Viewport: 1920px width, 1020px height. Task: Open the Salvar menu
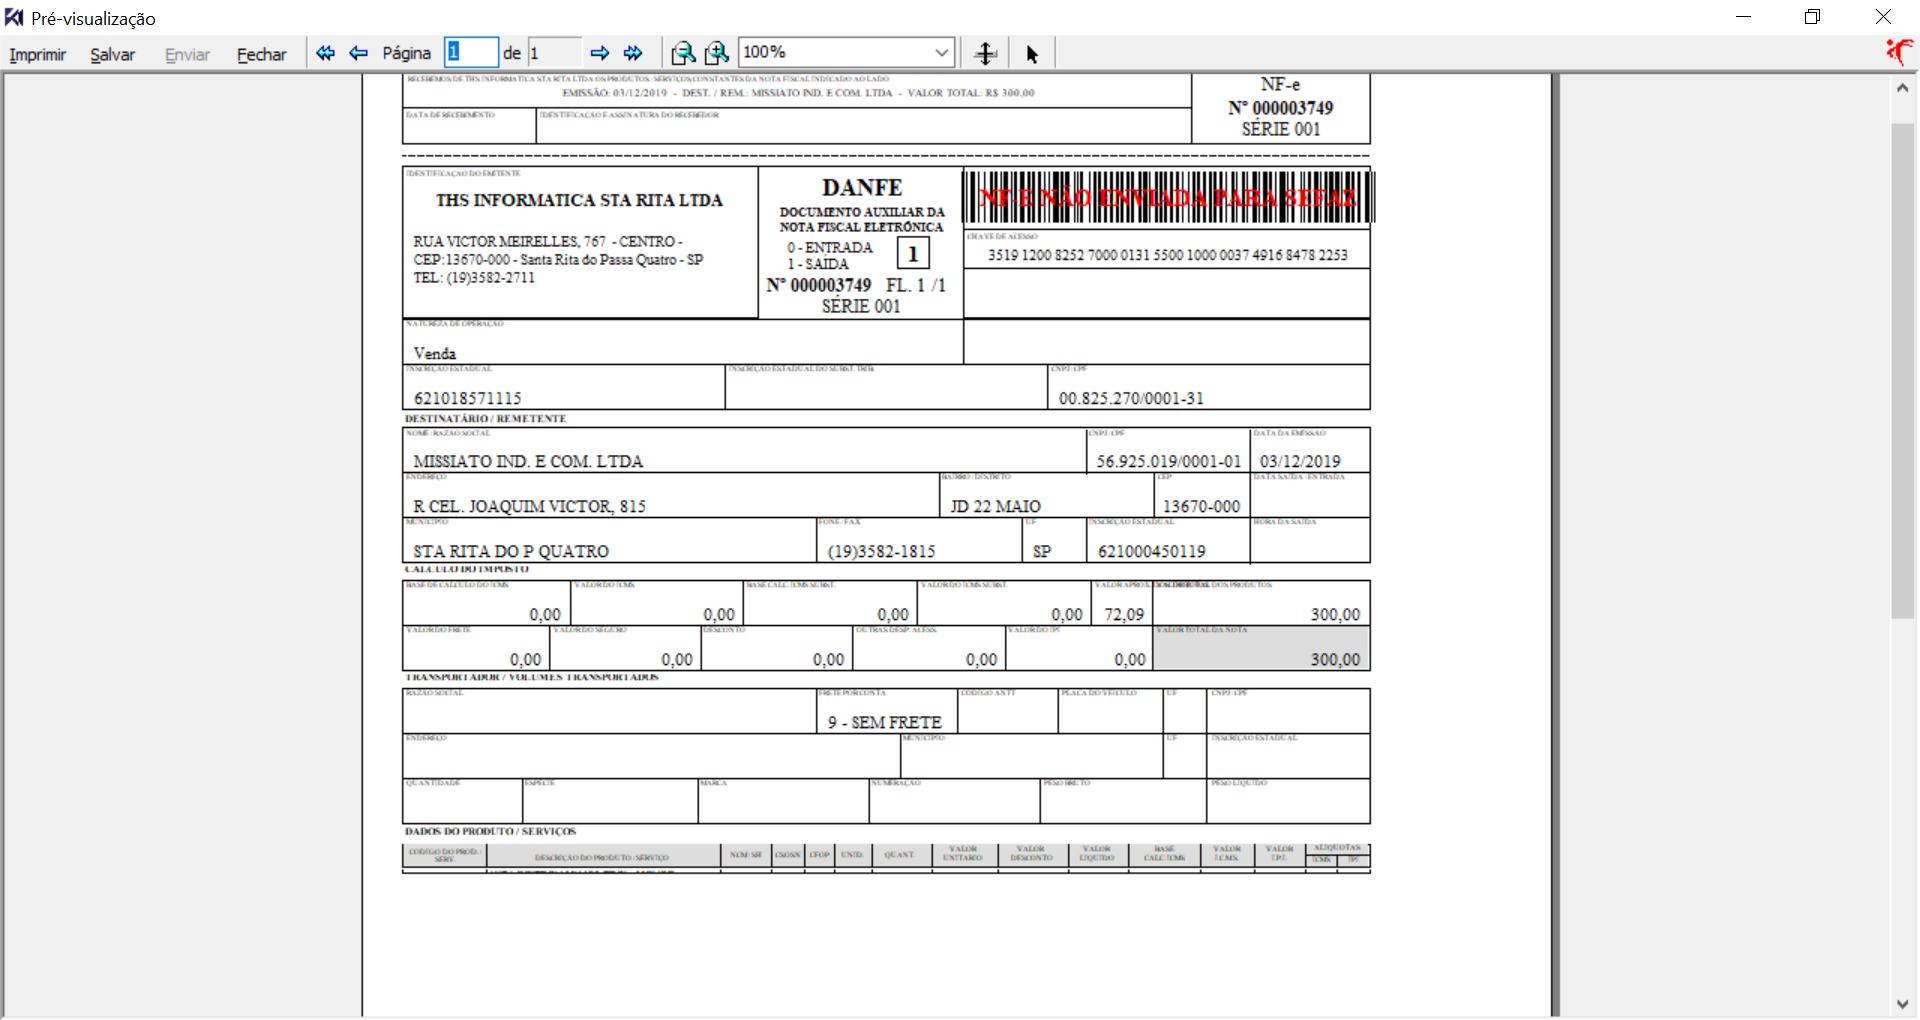pyautogui.click(x=112, y=54)
